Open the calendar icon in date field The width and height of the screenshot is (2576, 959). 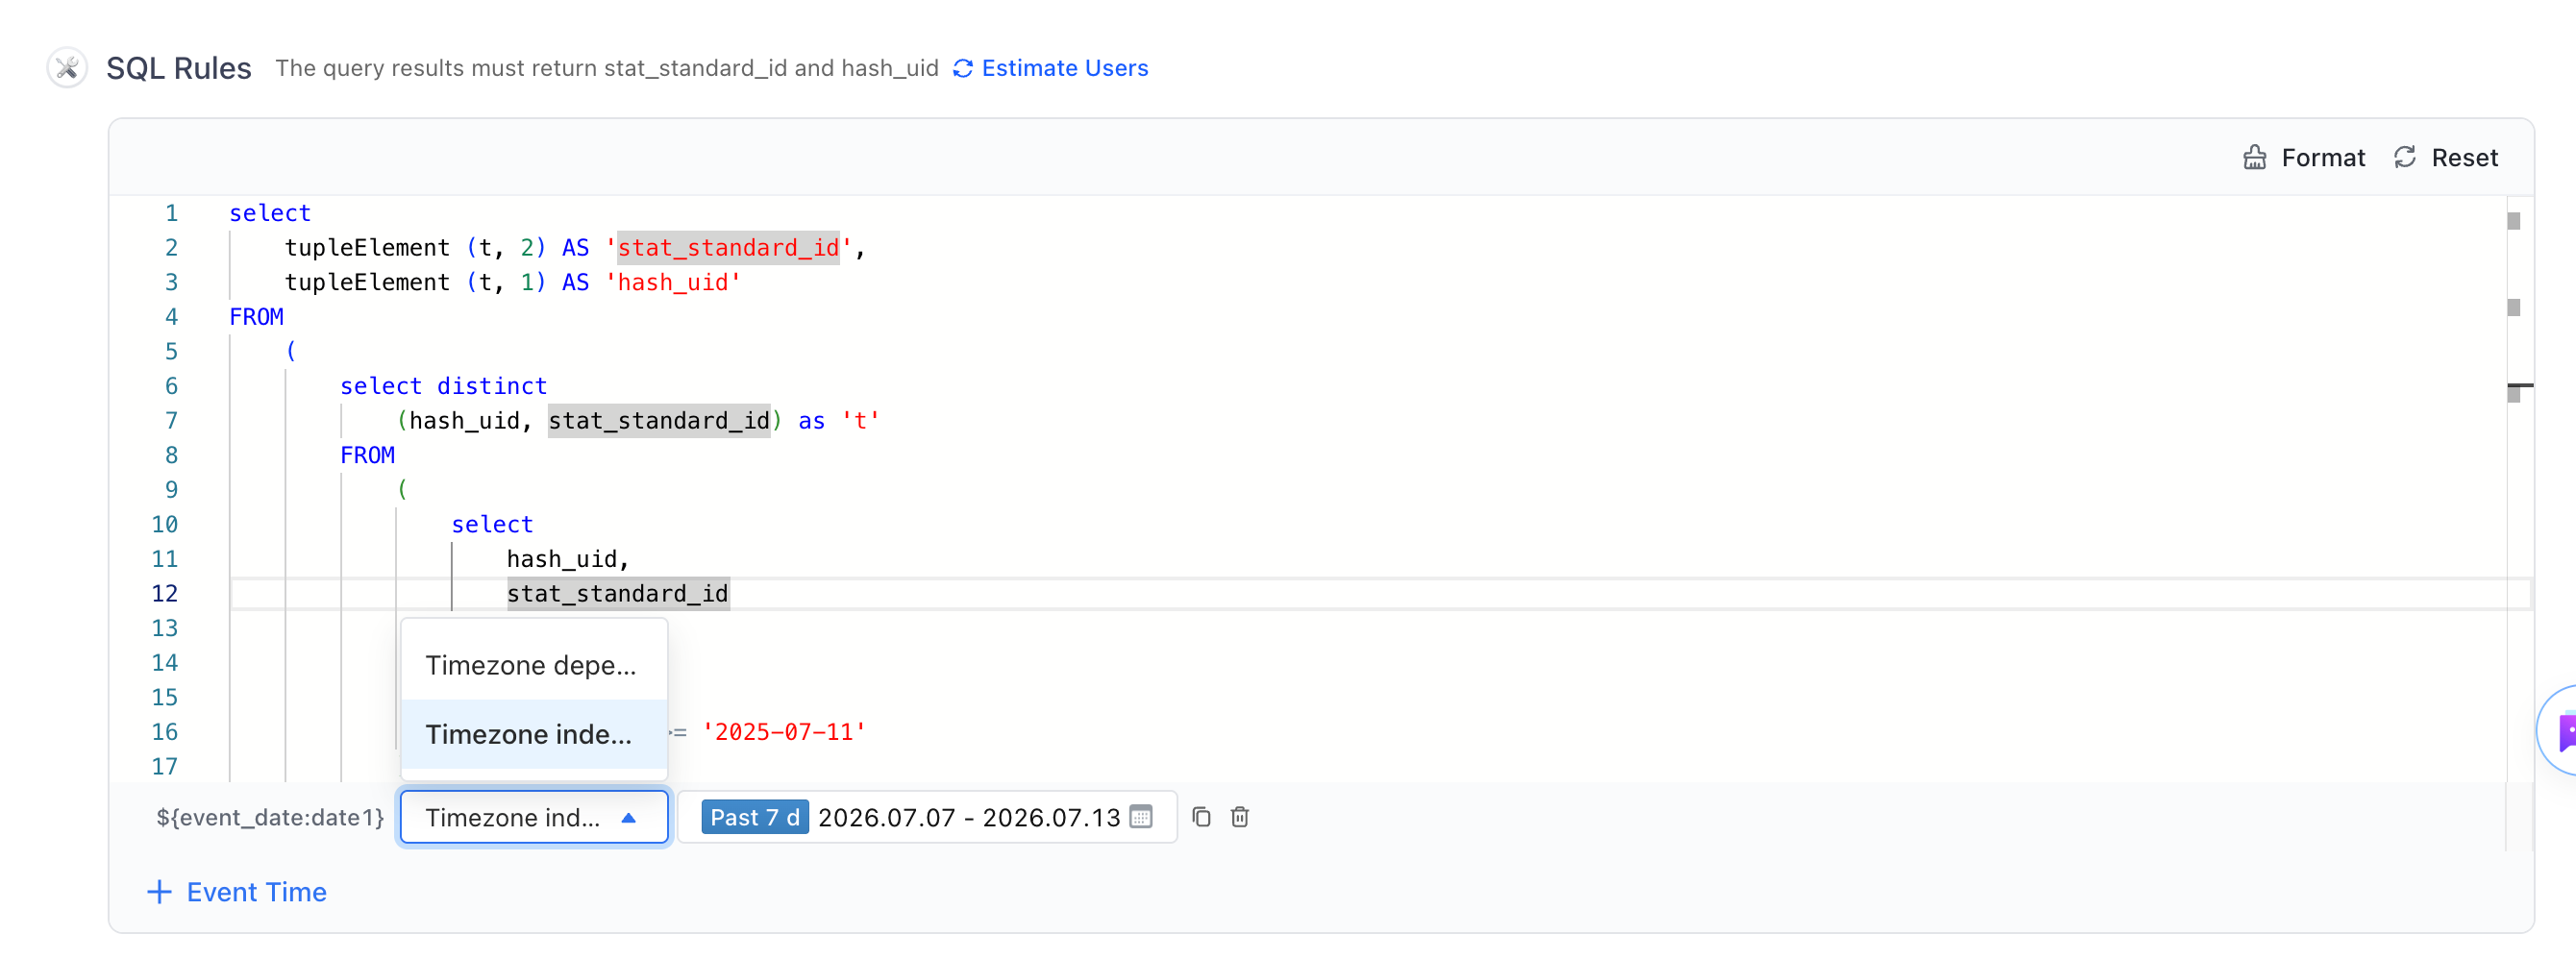click(x=1141, y=816)
